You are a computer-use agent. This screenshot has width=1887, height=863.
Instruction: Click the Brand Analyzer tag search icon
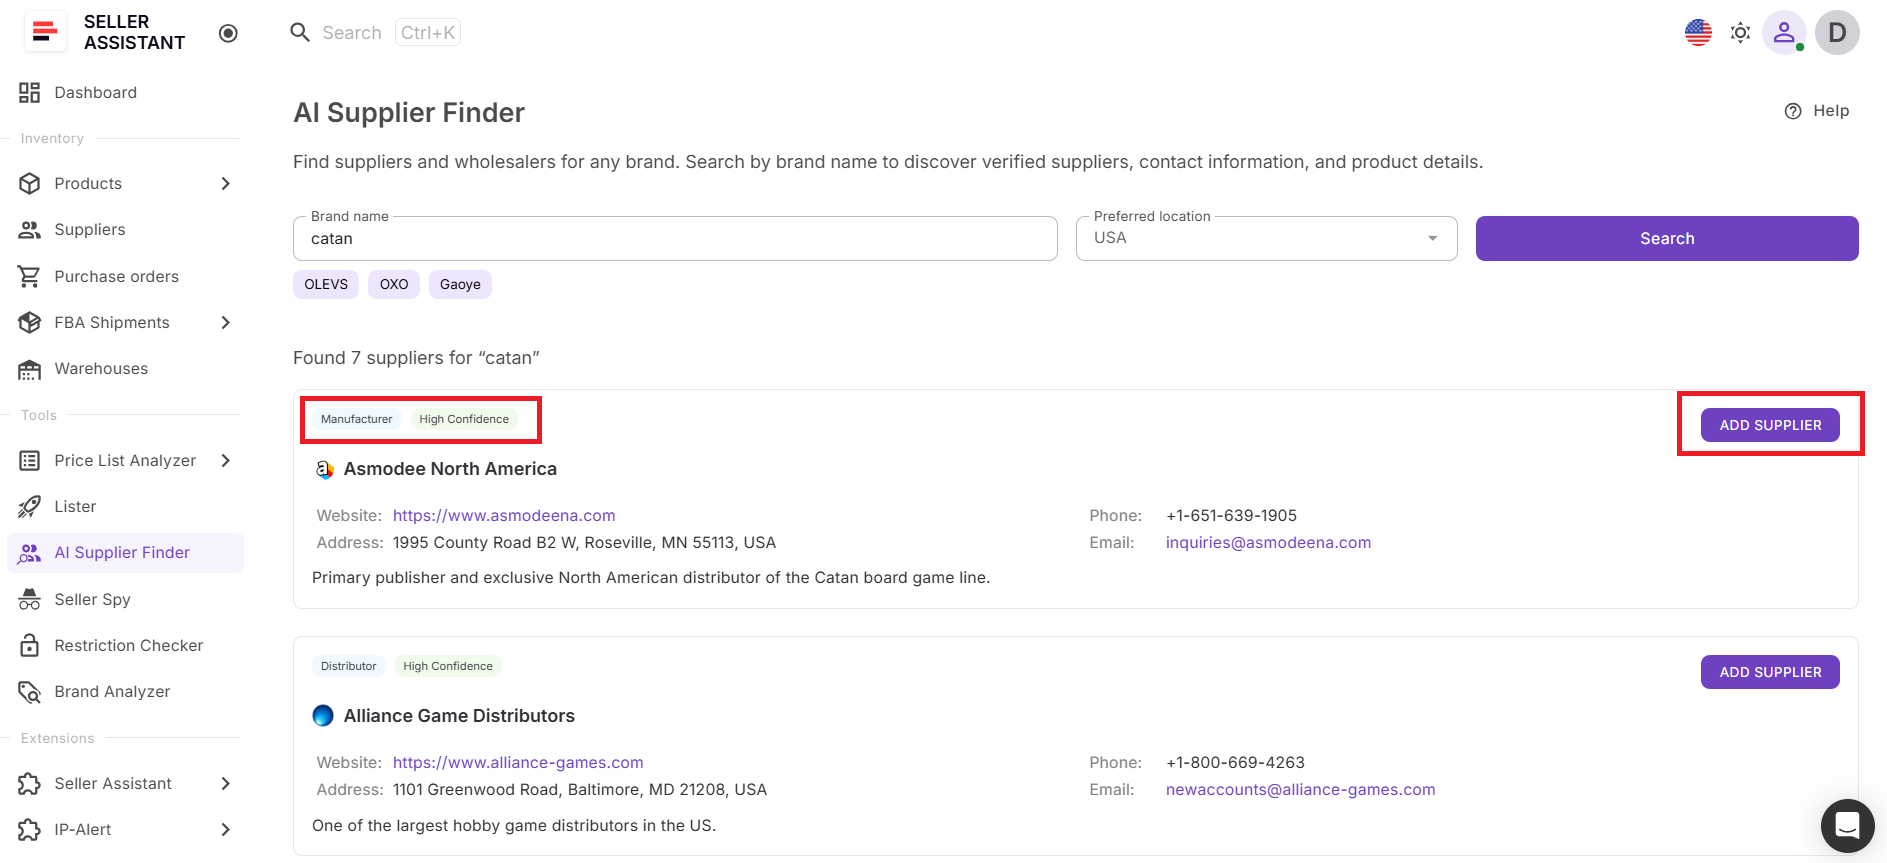[x=30, y=692]
